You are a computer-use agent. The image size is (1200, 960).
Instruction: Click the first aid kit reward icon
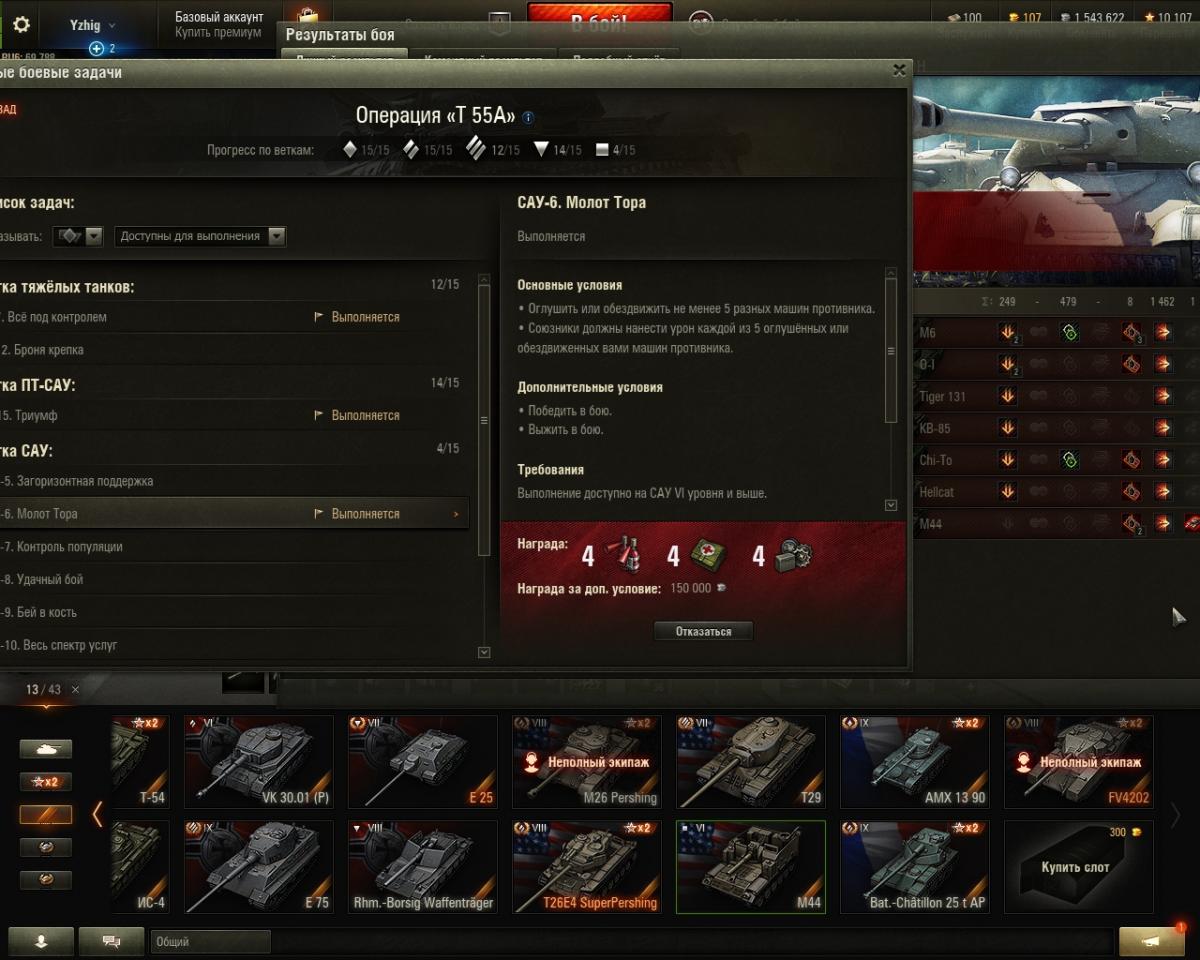point(709,555)
